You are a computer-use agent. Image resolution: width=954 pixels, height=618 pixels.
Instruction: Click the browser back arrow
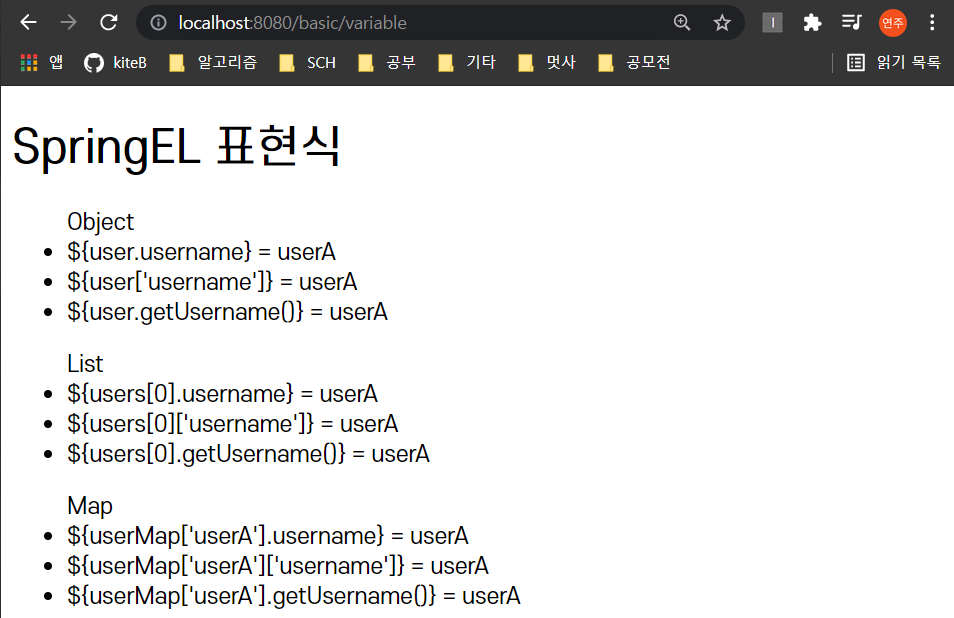click(29, 23)
